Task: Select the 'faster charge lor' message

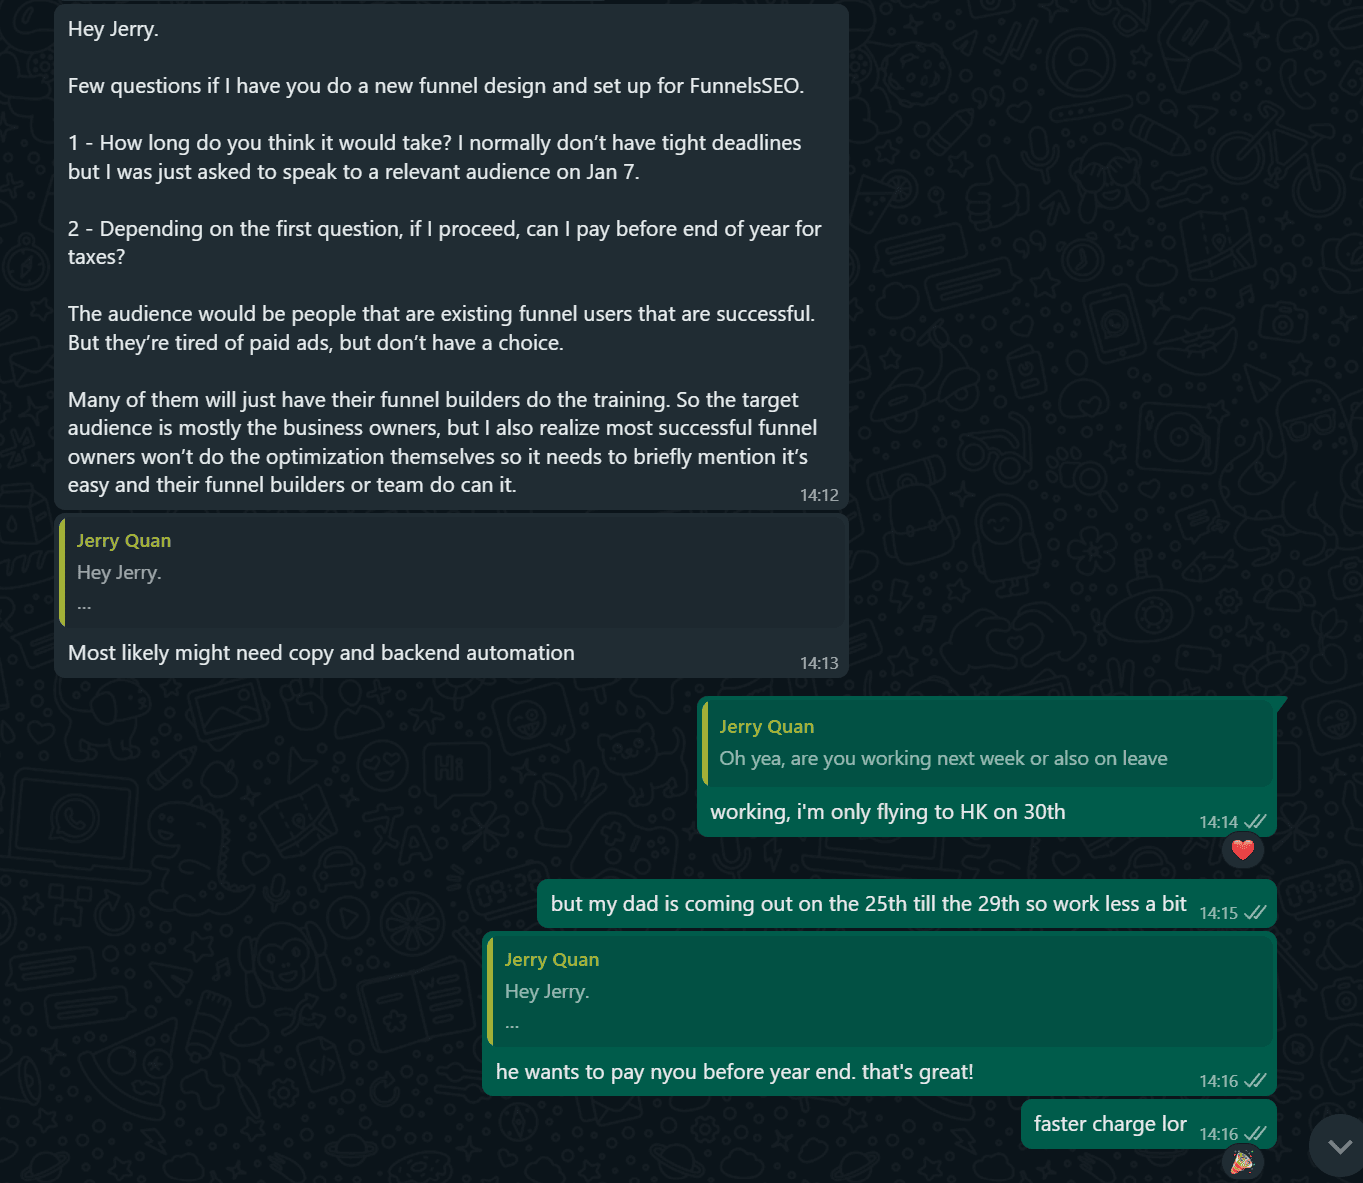Action: (x=1110, y=1124)
